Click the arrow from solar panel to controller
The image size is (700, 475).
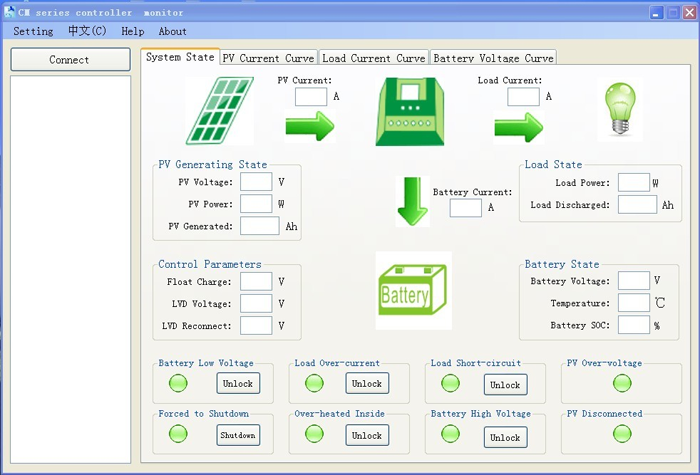click(310, 127)
